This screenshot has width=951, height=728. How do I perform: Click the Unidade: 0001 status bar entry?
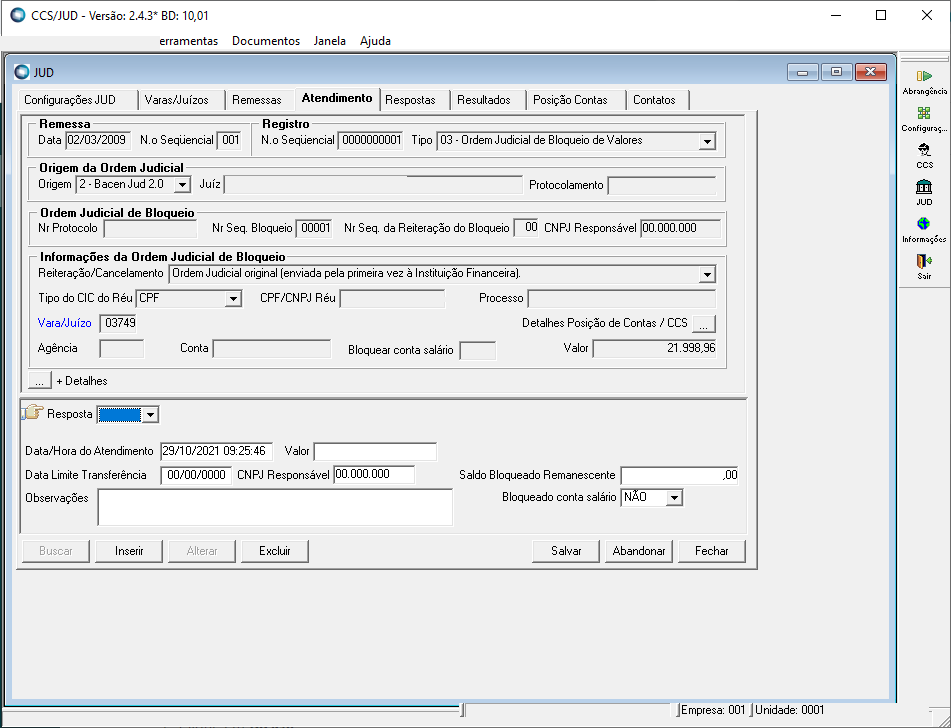[790, 710]
